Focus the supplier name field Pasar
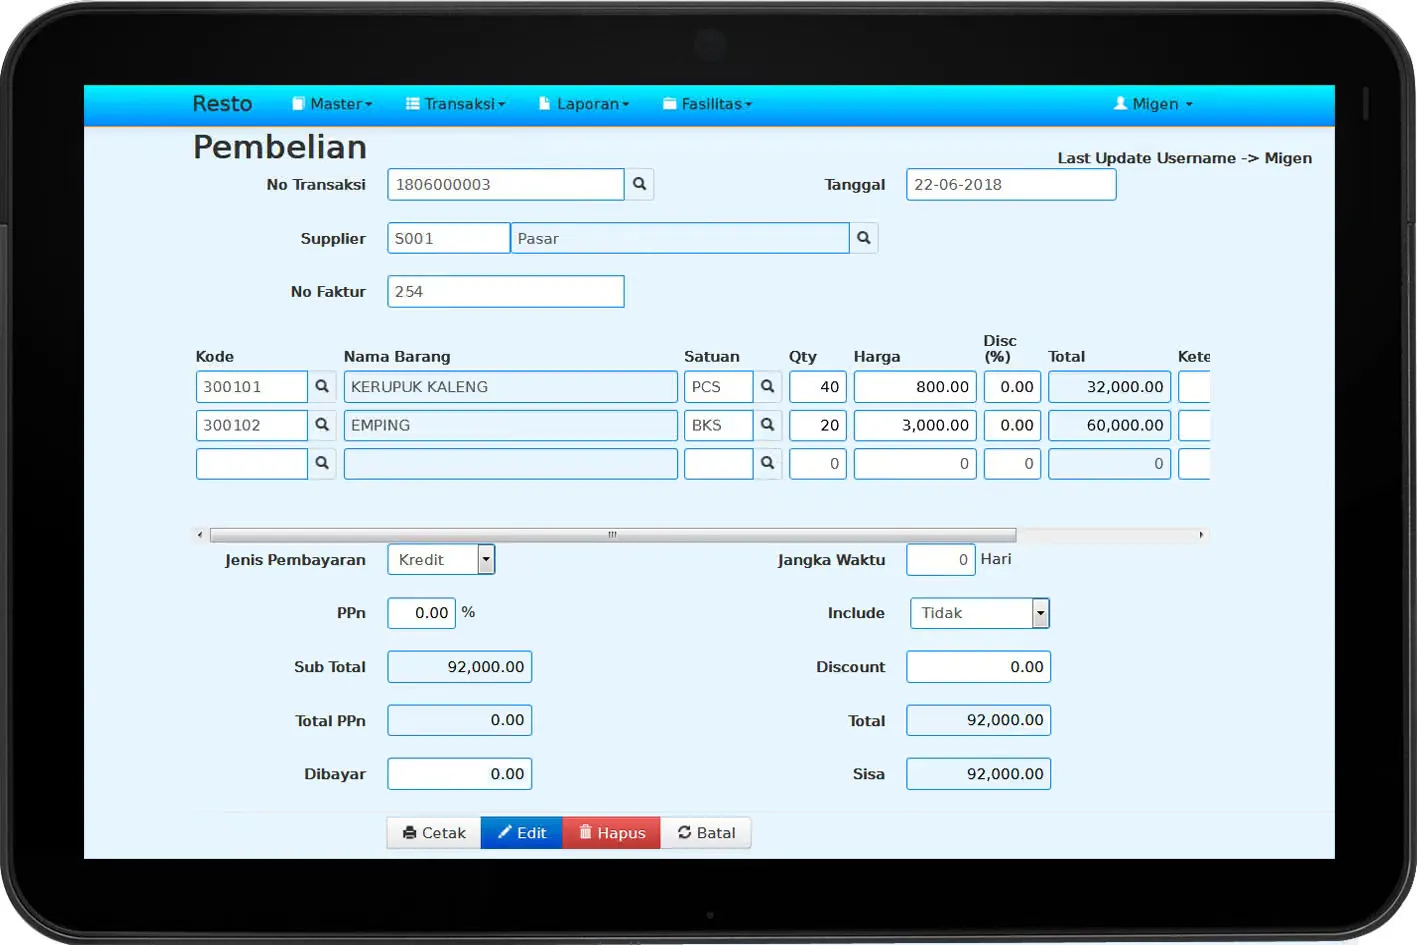1417x945 pixels. point(680,238)
